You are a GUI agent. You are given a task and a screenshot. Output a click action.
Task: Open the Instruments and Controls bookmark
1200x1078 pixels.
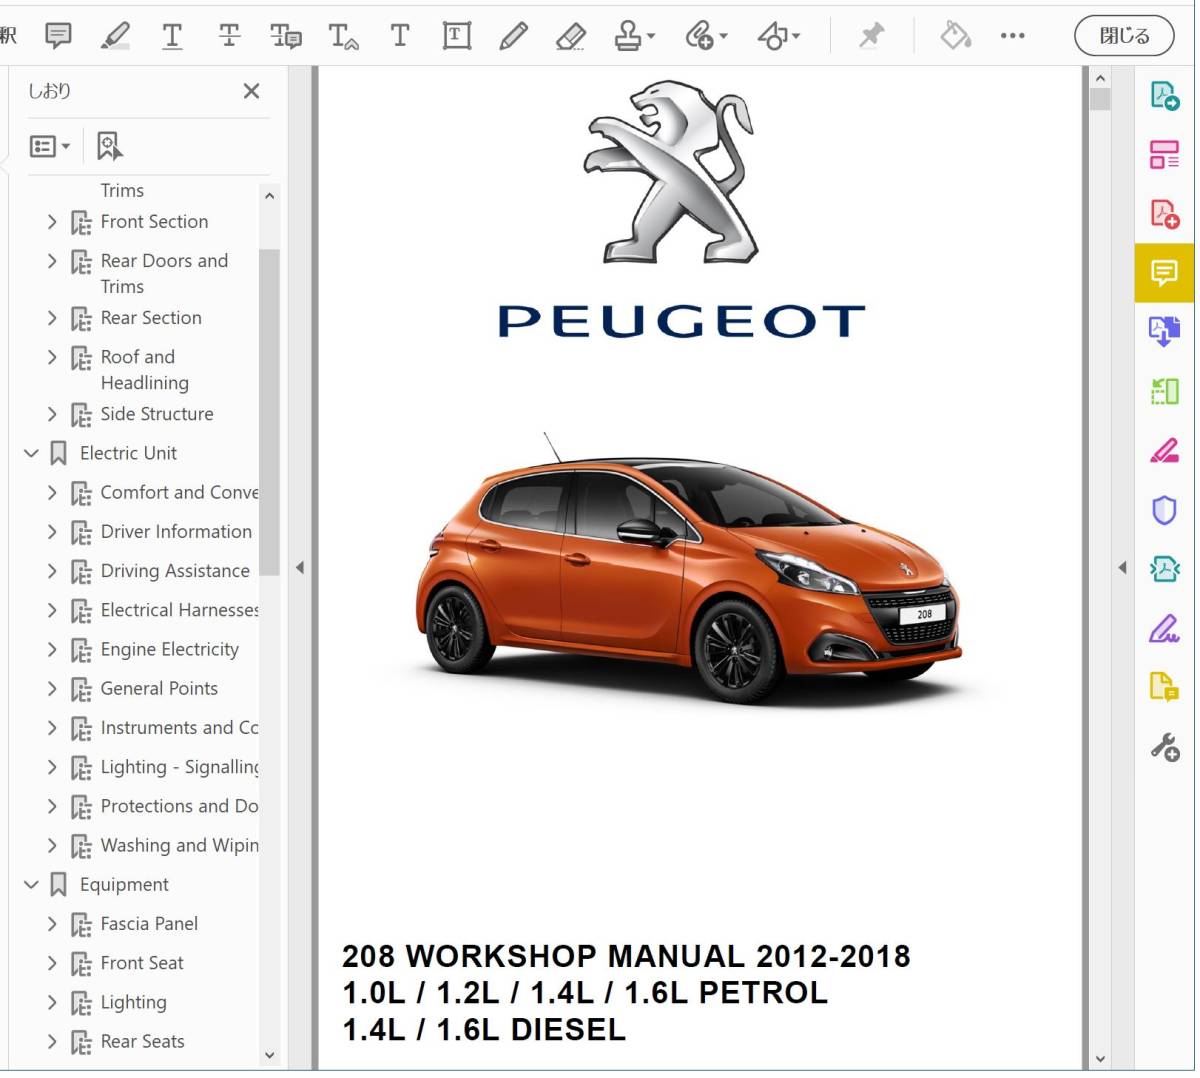point(179,728)
